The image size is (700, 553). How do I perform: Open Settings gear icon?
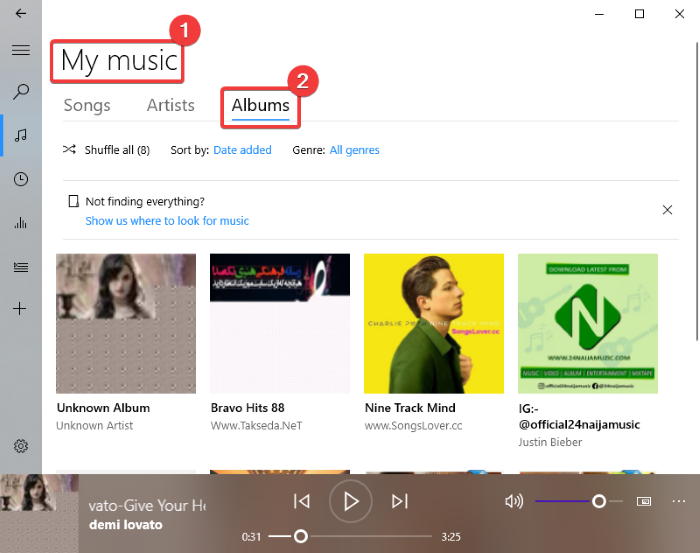point(21,446)
